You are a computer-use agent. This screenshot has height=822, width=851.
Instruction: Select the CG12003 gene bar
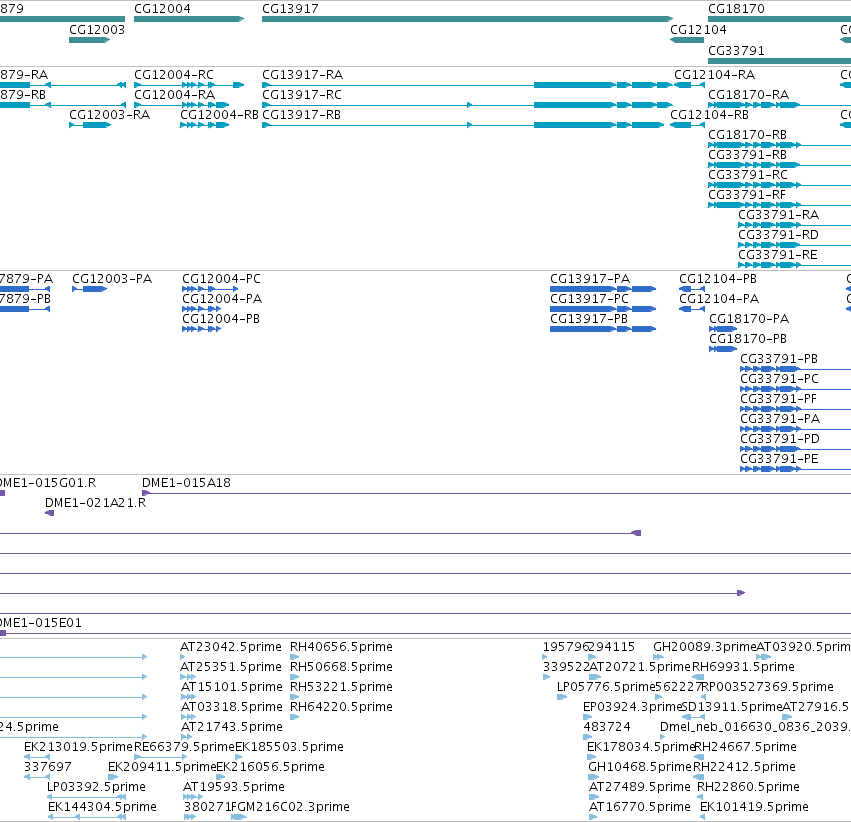click(90, 40)
